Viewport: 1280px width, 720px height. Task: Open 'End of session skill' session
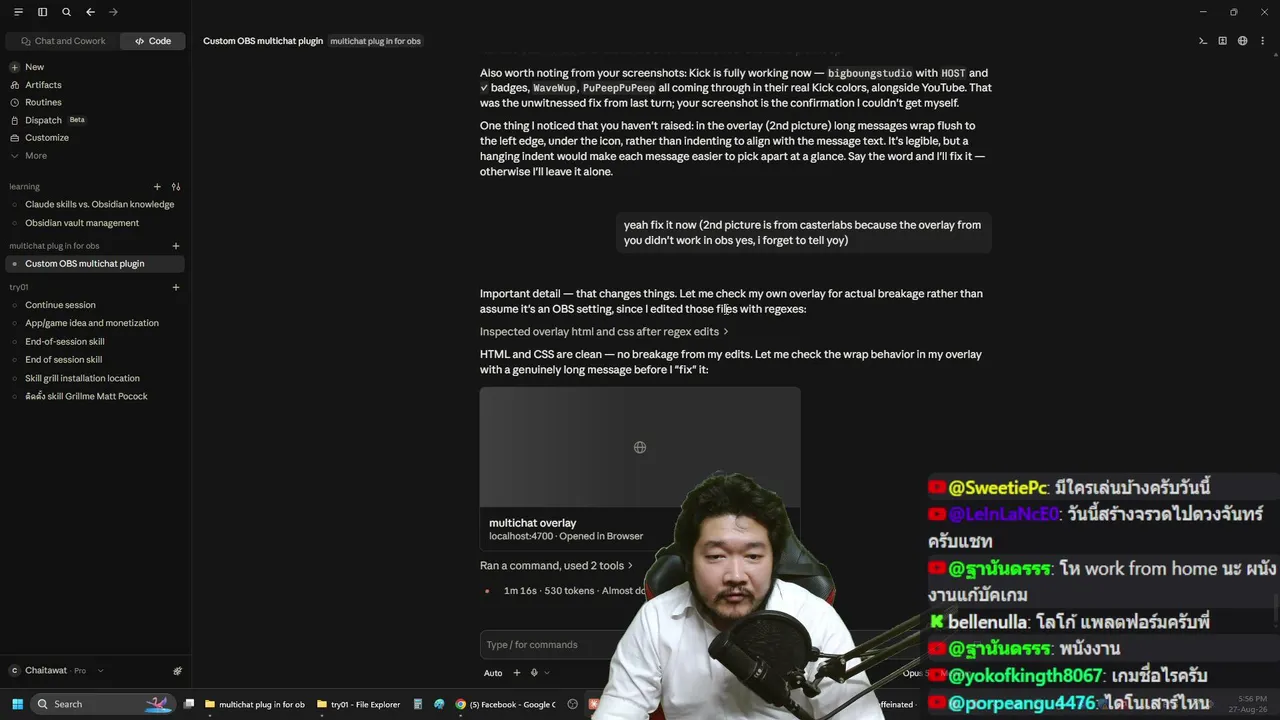tap(63, 360)
